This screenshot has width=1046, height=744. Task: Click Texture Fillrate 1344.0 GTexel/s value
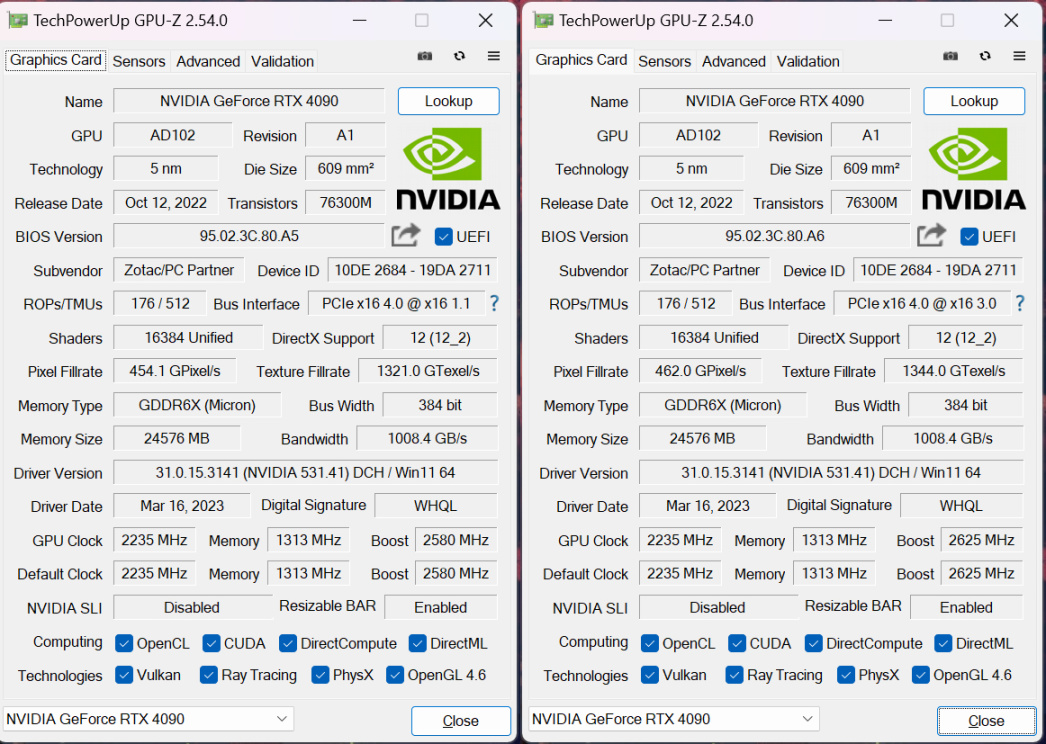tap(953, 371)
